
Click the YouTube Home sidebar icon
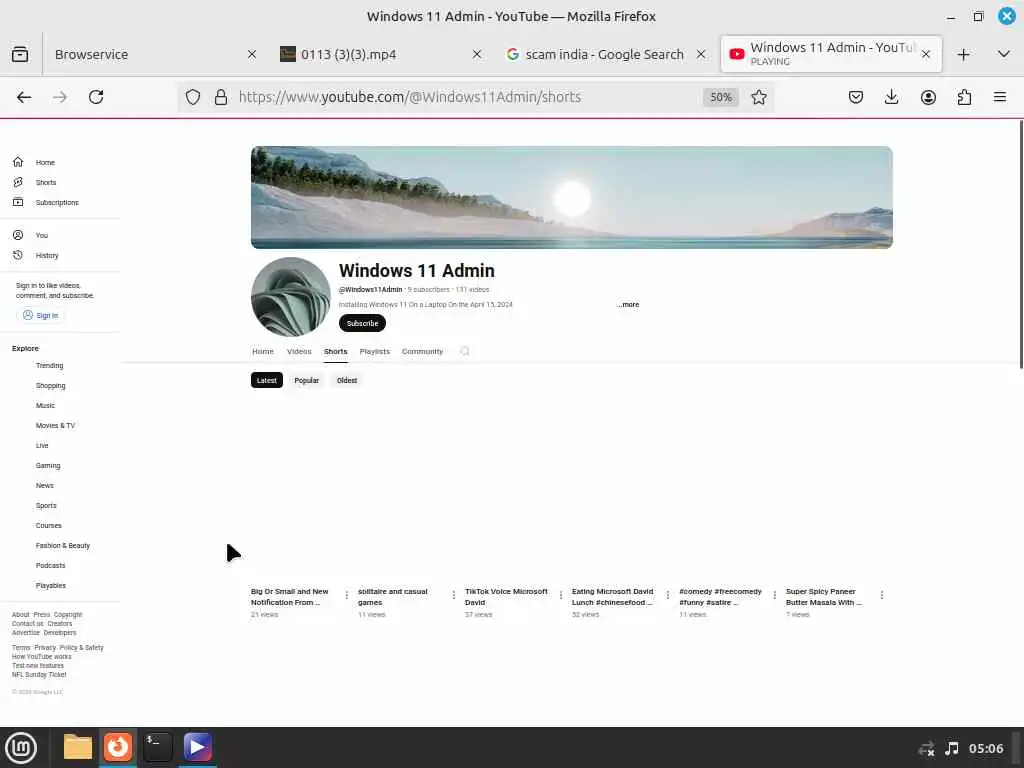[18, 162]
